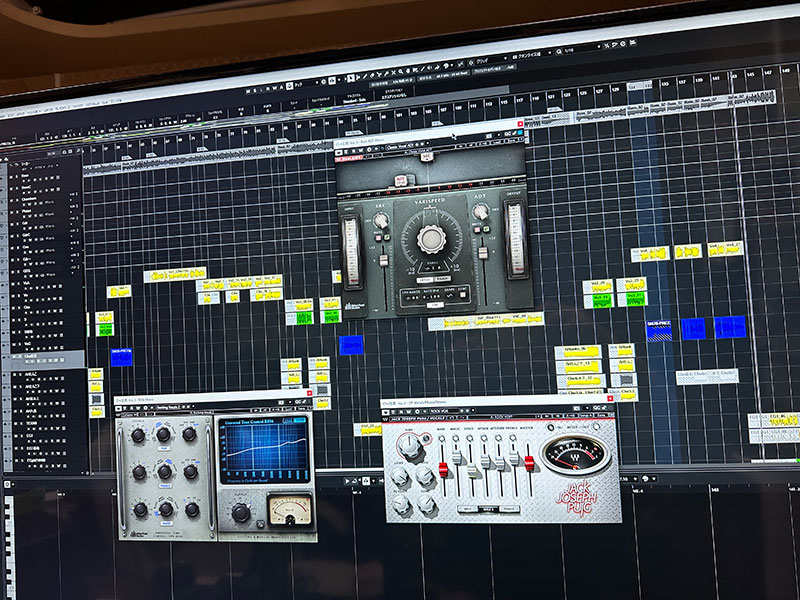Toggle the Treble band button in the RS56
Image resolution: width=800 pixels, height=600 pixels.
click(x=165, y=486)
